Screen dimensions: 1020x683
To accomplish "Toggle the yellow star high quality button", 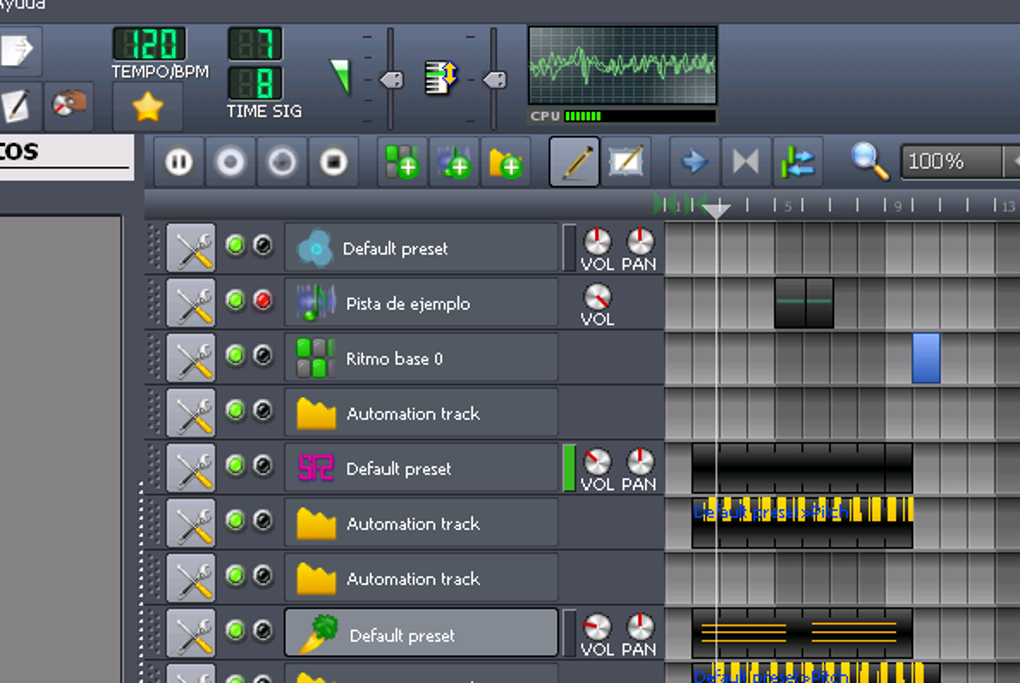I will (148, 107).
